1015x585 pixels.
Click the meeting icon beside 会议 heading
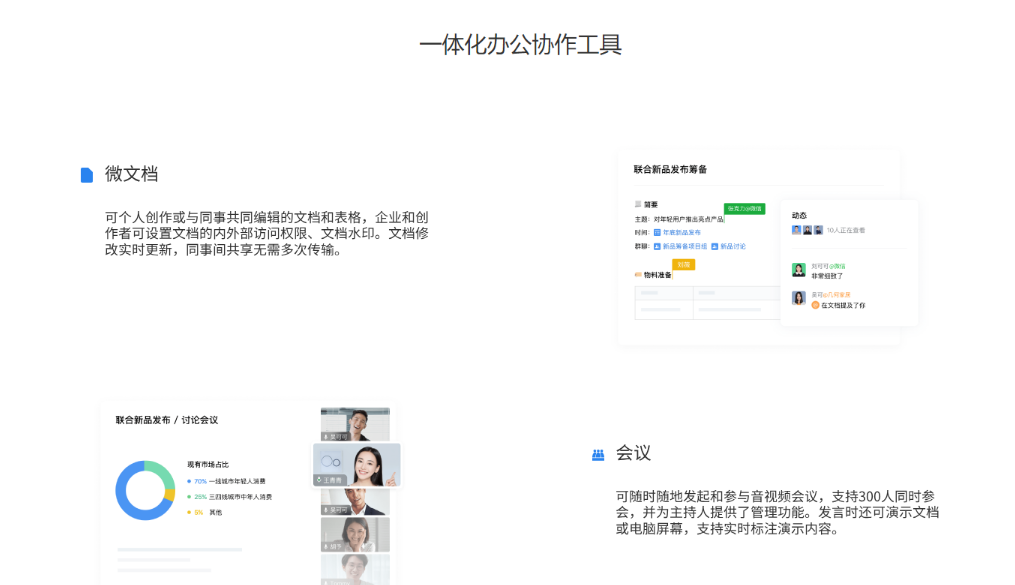click(x=598, y=452)
